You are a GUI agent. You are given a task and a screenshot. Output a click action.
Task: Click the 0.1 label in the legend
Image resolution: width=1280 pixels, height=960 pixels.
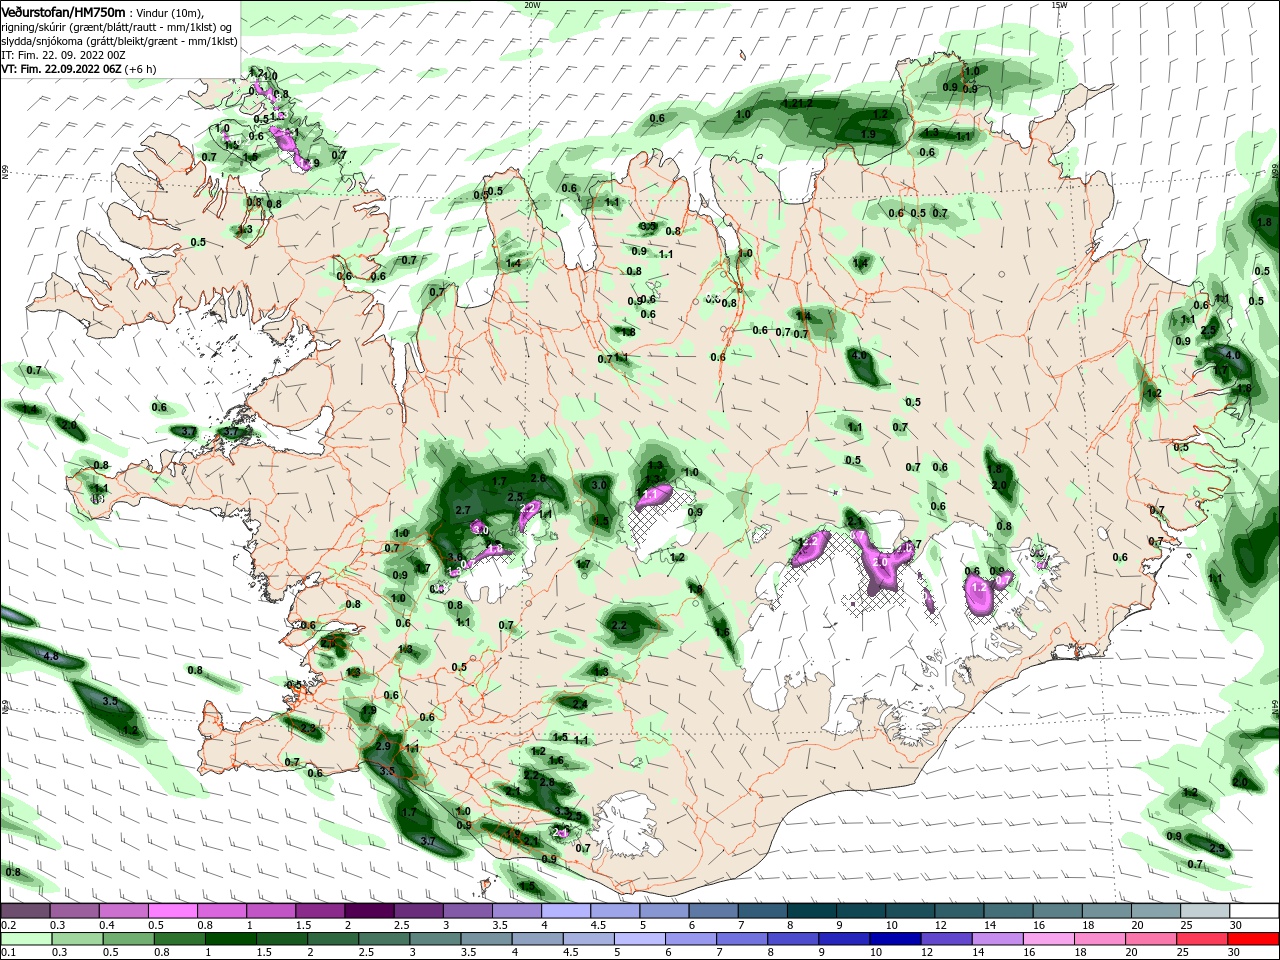[x=7, y=953]
